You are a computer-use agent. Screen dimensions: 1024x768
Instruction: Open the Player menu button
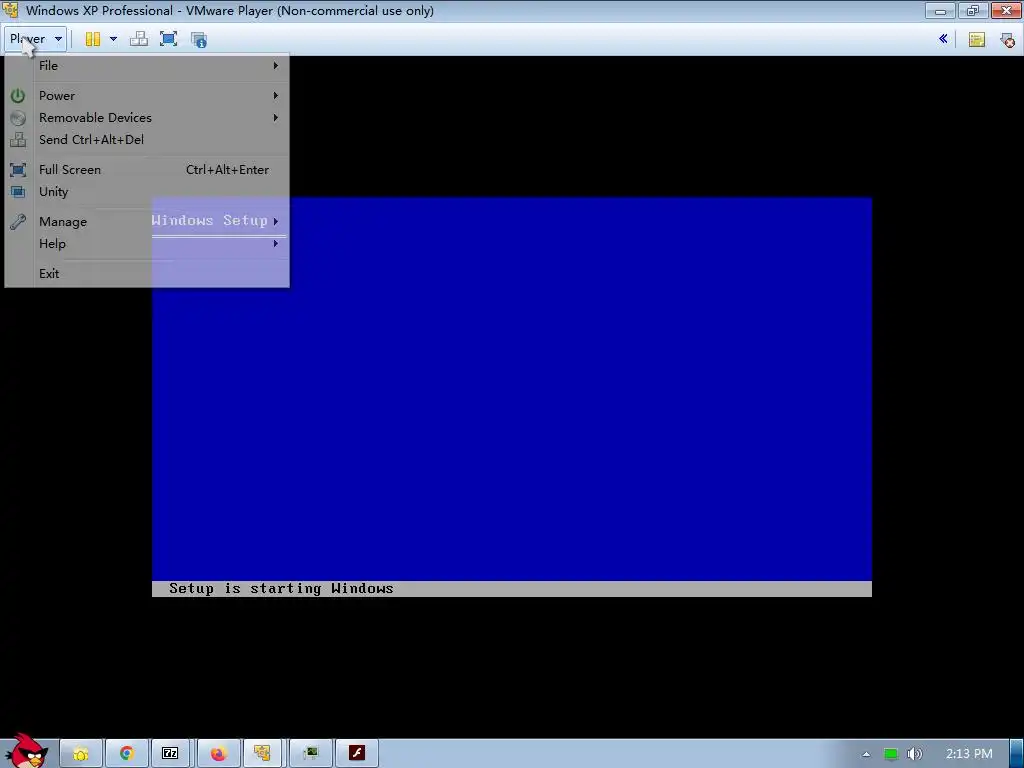click(35, 39)
